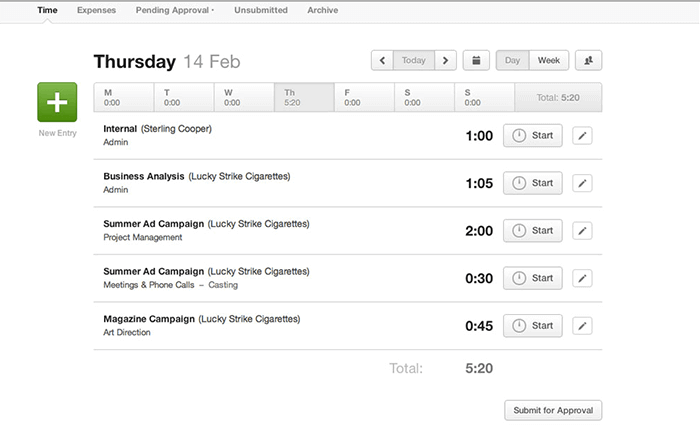Screen dimensions: 700x436
Task: Click Submit for Approval button
Action: pyautogui.click(x=553, y=410)
